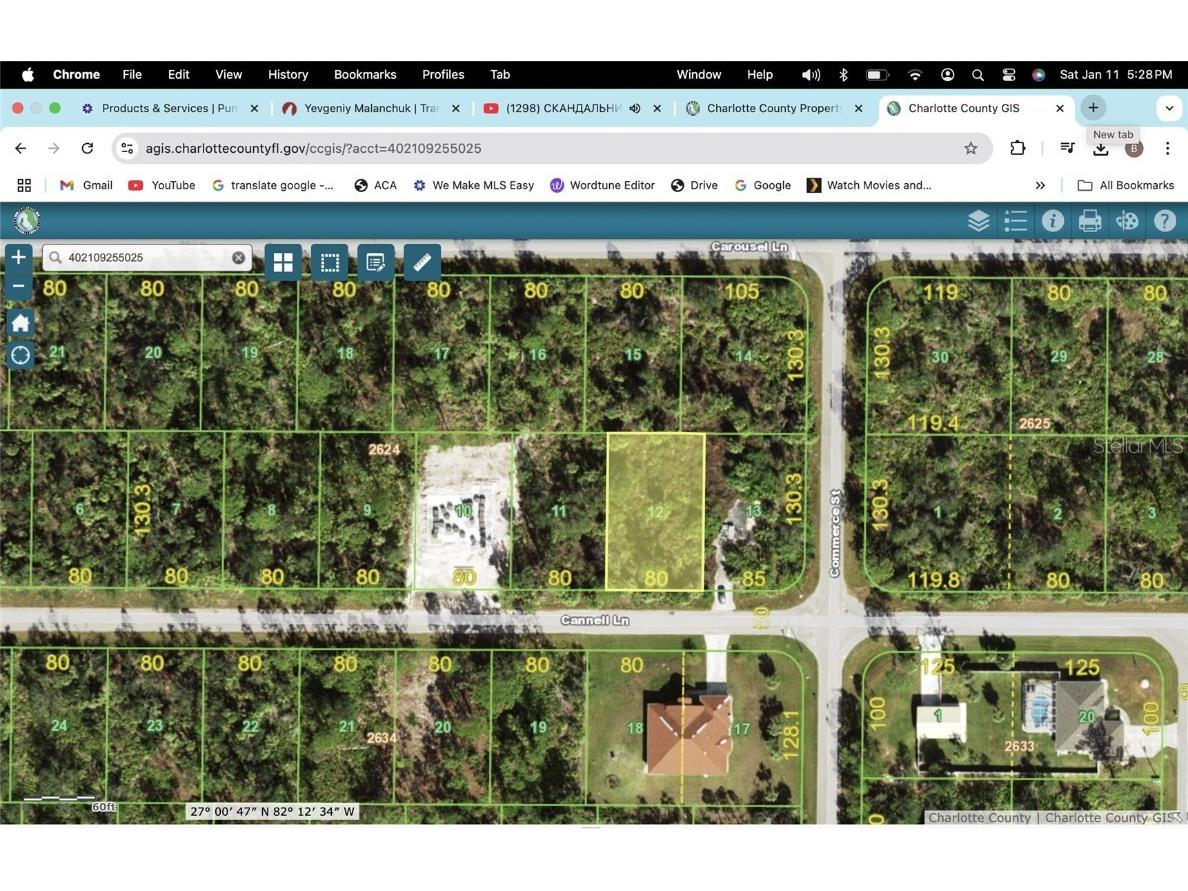
Task: Bookmark this page with the star
Action: pyautogui.click(x=970, y=148)
